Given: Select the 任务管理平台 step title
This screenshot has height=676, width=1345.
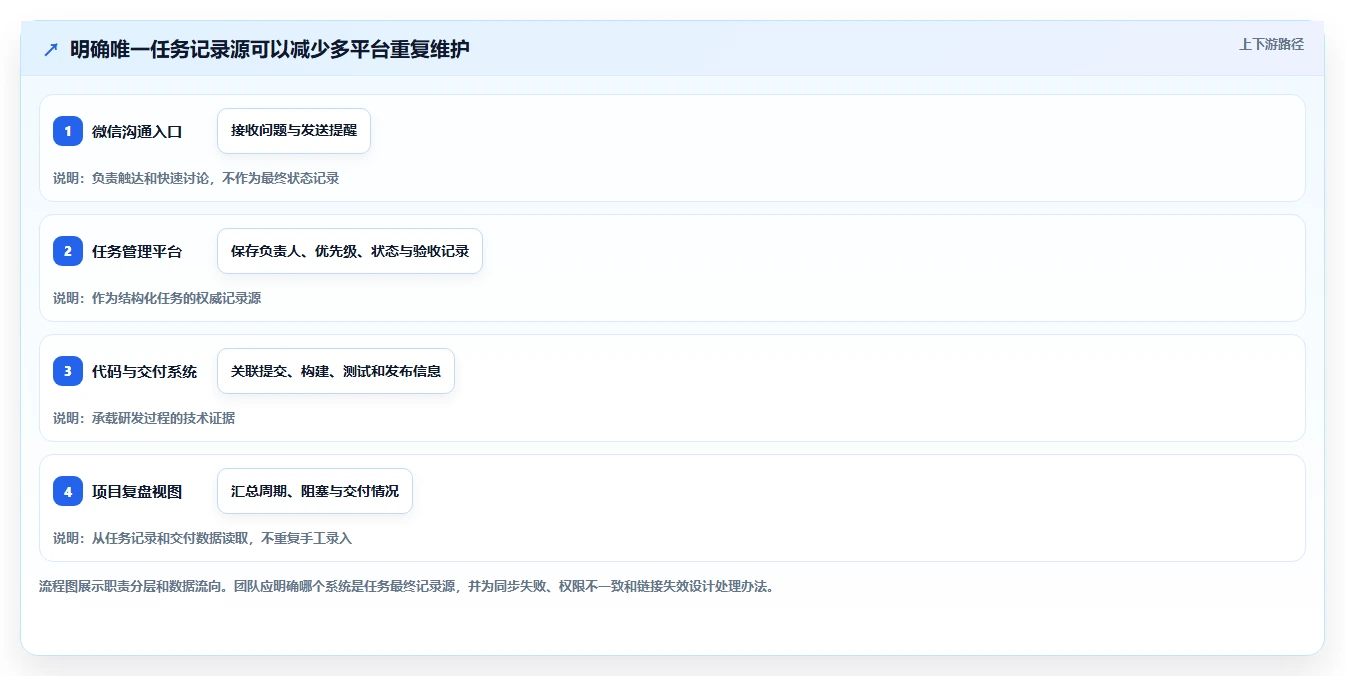Looking at the screenshot, I should 137,251.
